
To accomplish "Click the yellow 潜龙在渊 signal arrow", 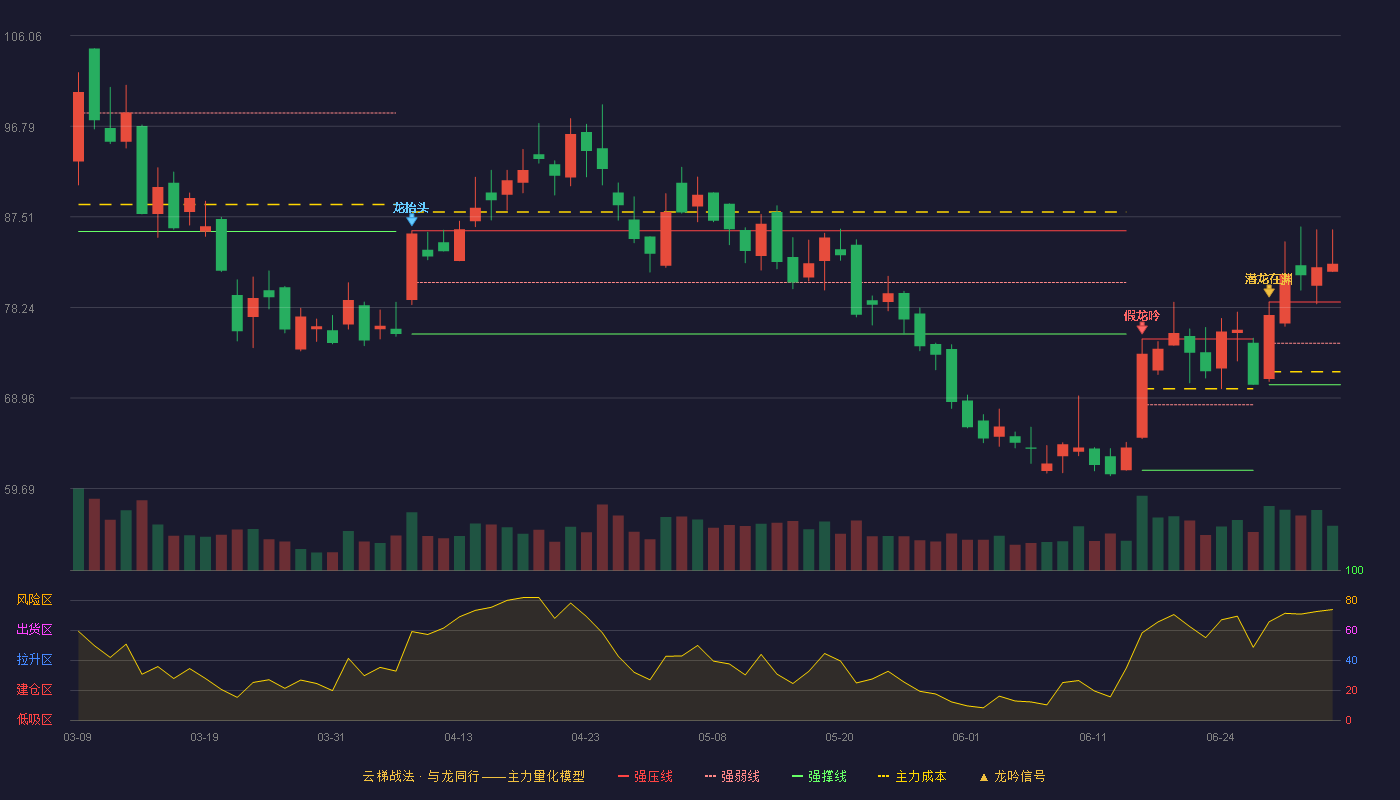I will pos(1269,291).
